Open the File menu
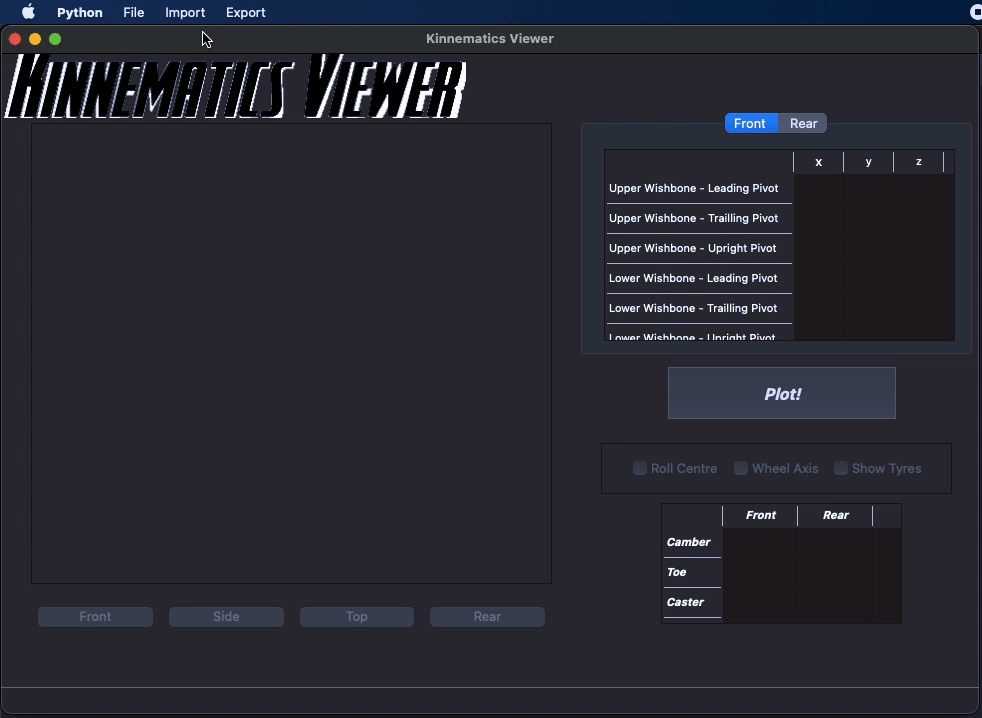Screen dimensions: 982x718 click(x=133, y=12)
